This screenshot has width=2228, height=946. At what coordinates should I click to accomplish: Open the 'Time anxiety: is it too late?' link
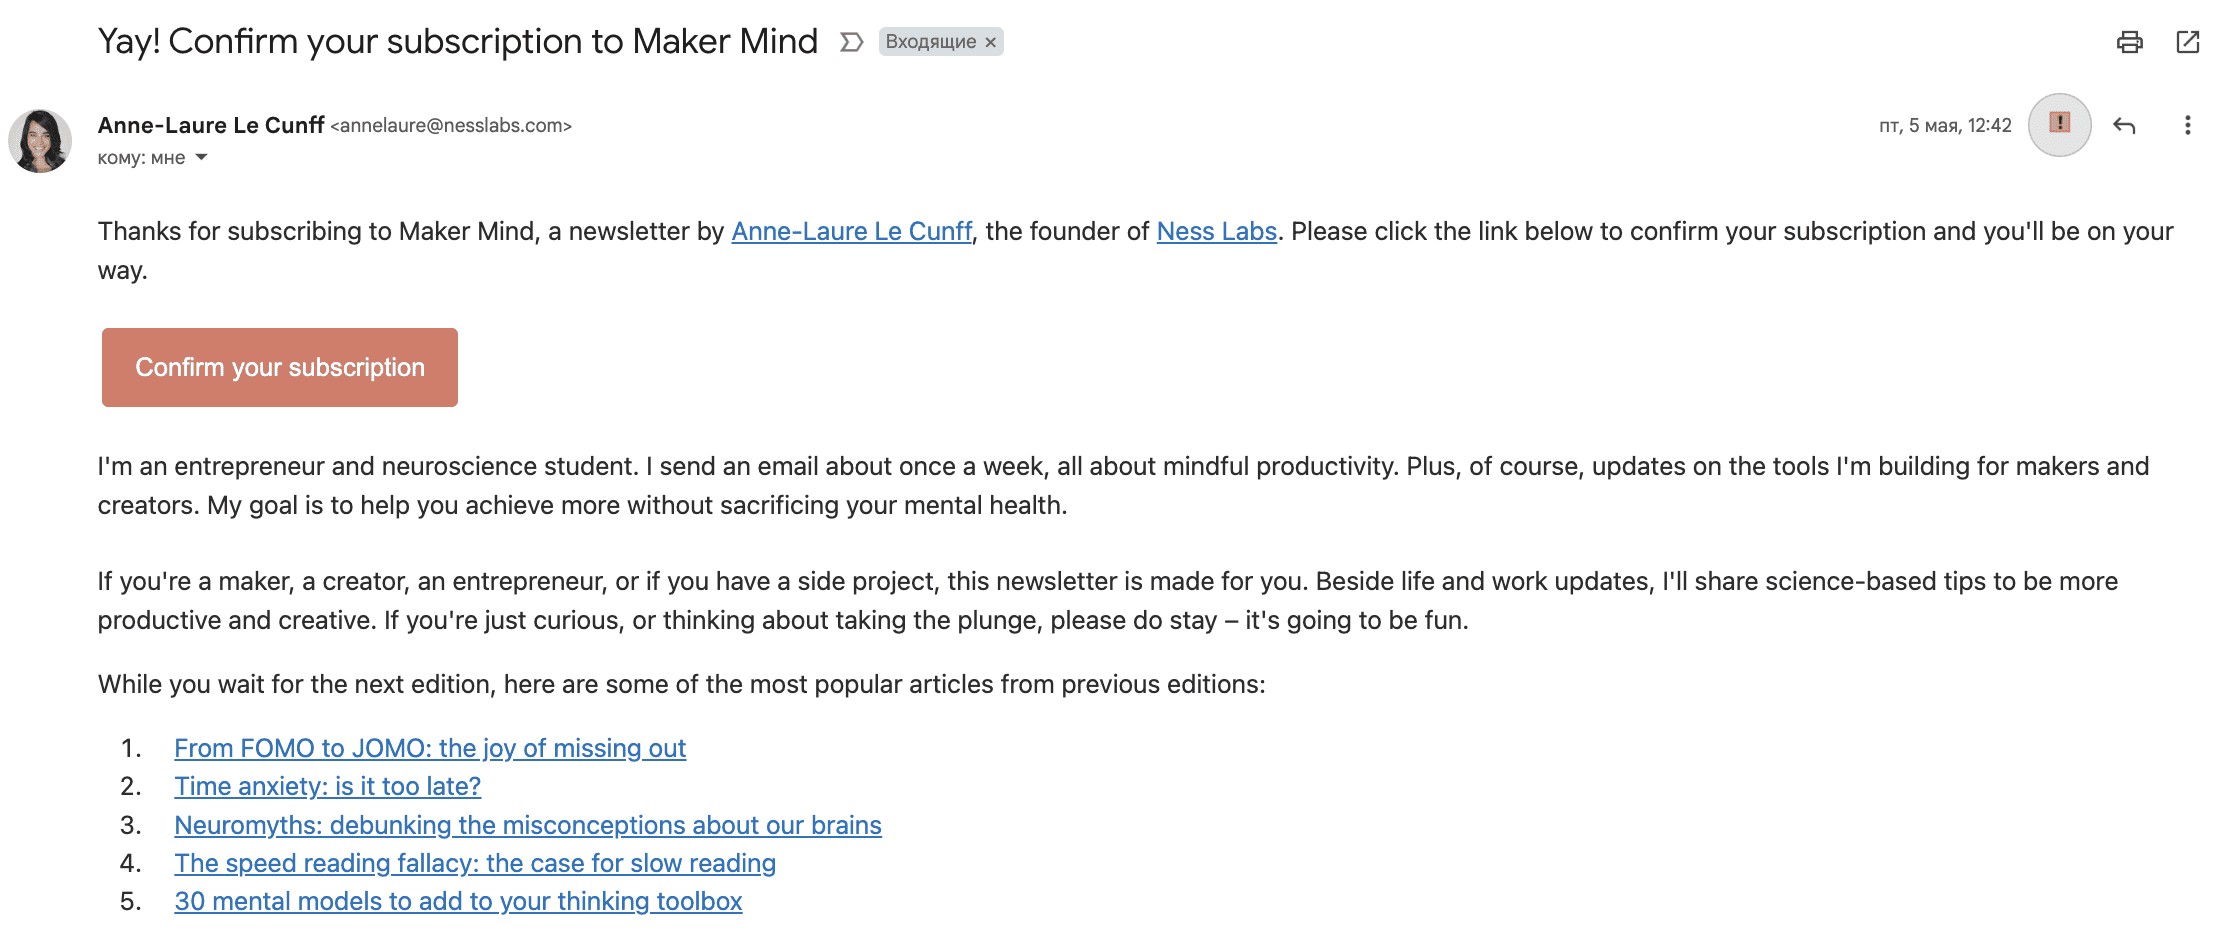[x=327, y=787]
